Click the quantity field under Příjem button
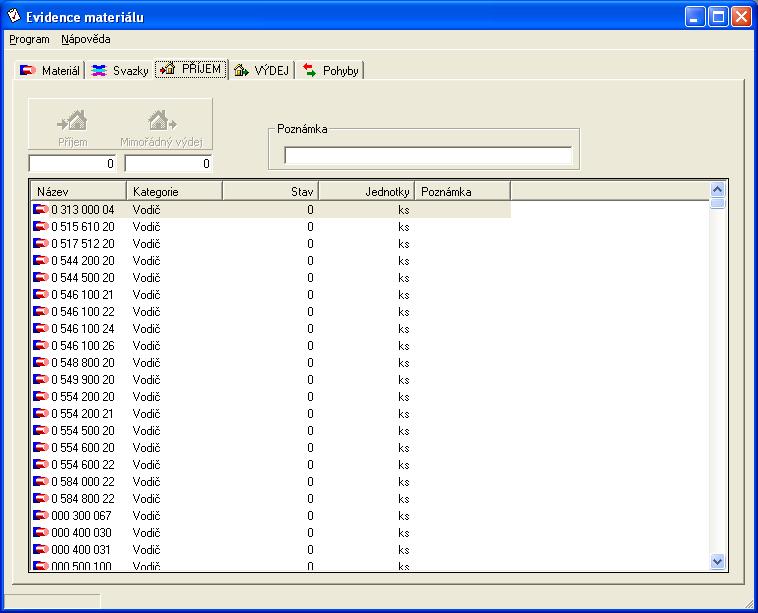758x613 pixels. click(x=73, y=163)
